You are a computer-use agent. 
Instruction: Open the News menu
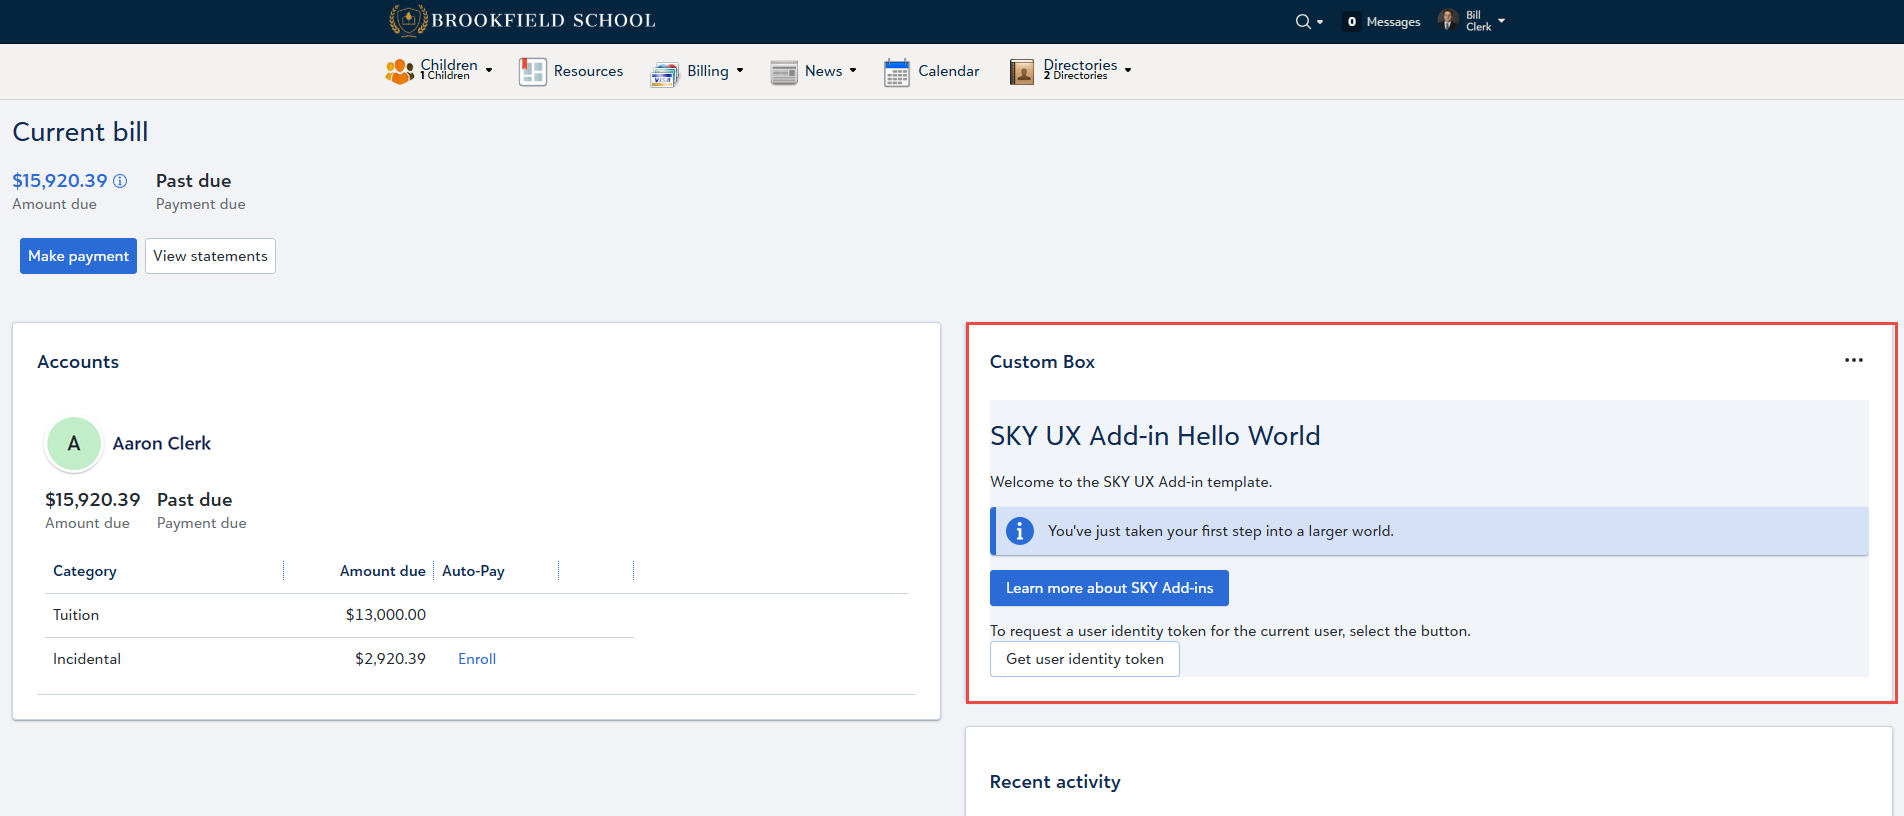tap(824, 71)
